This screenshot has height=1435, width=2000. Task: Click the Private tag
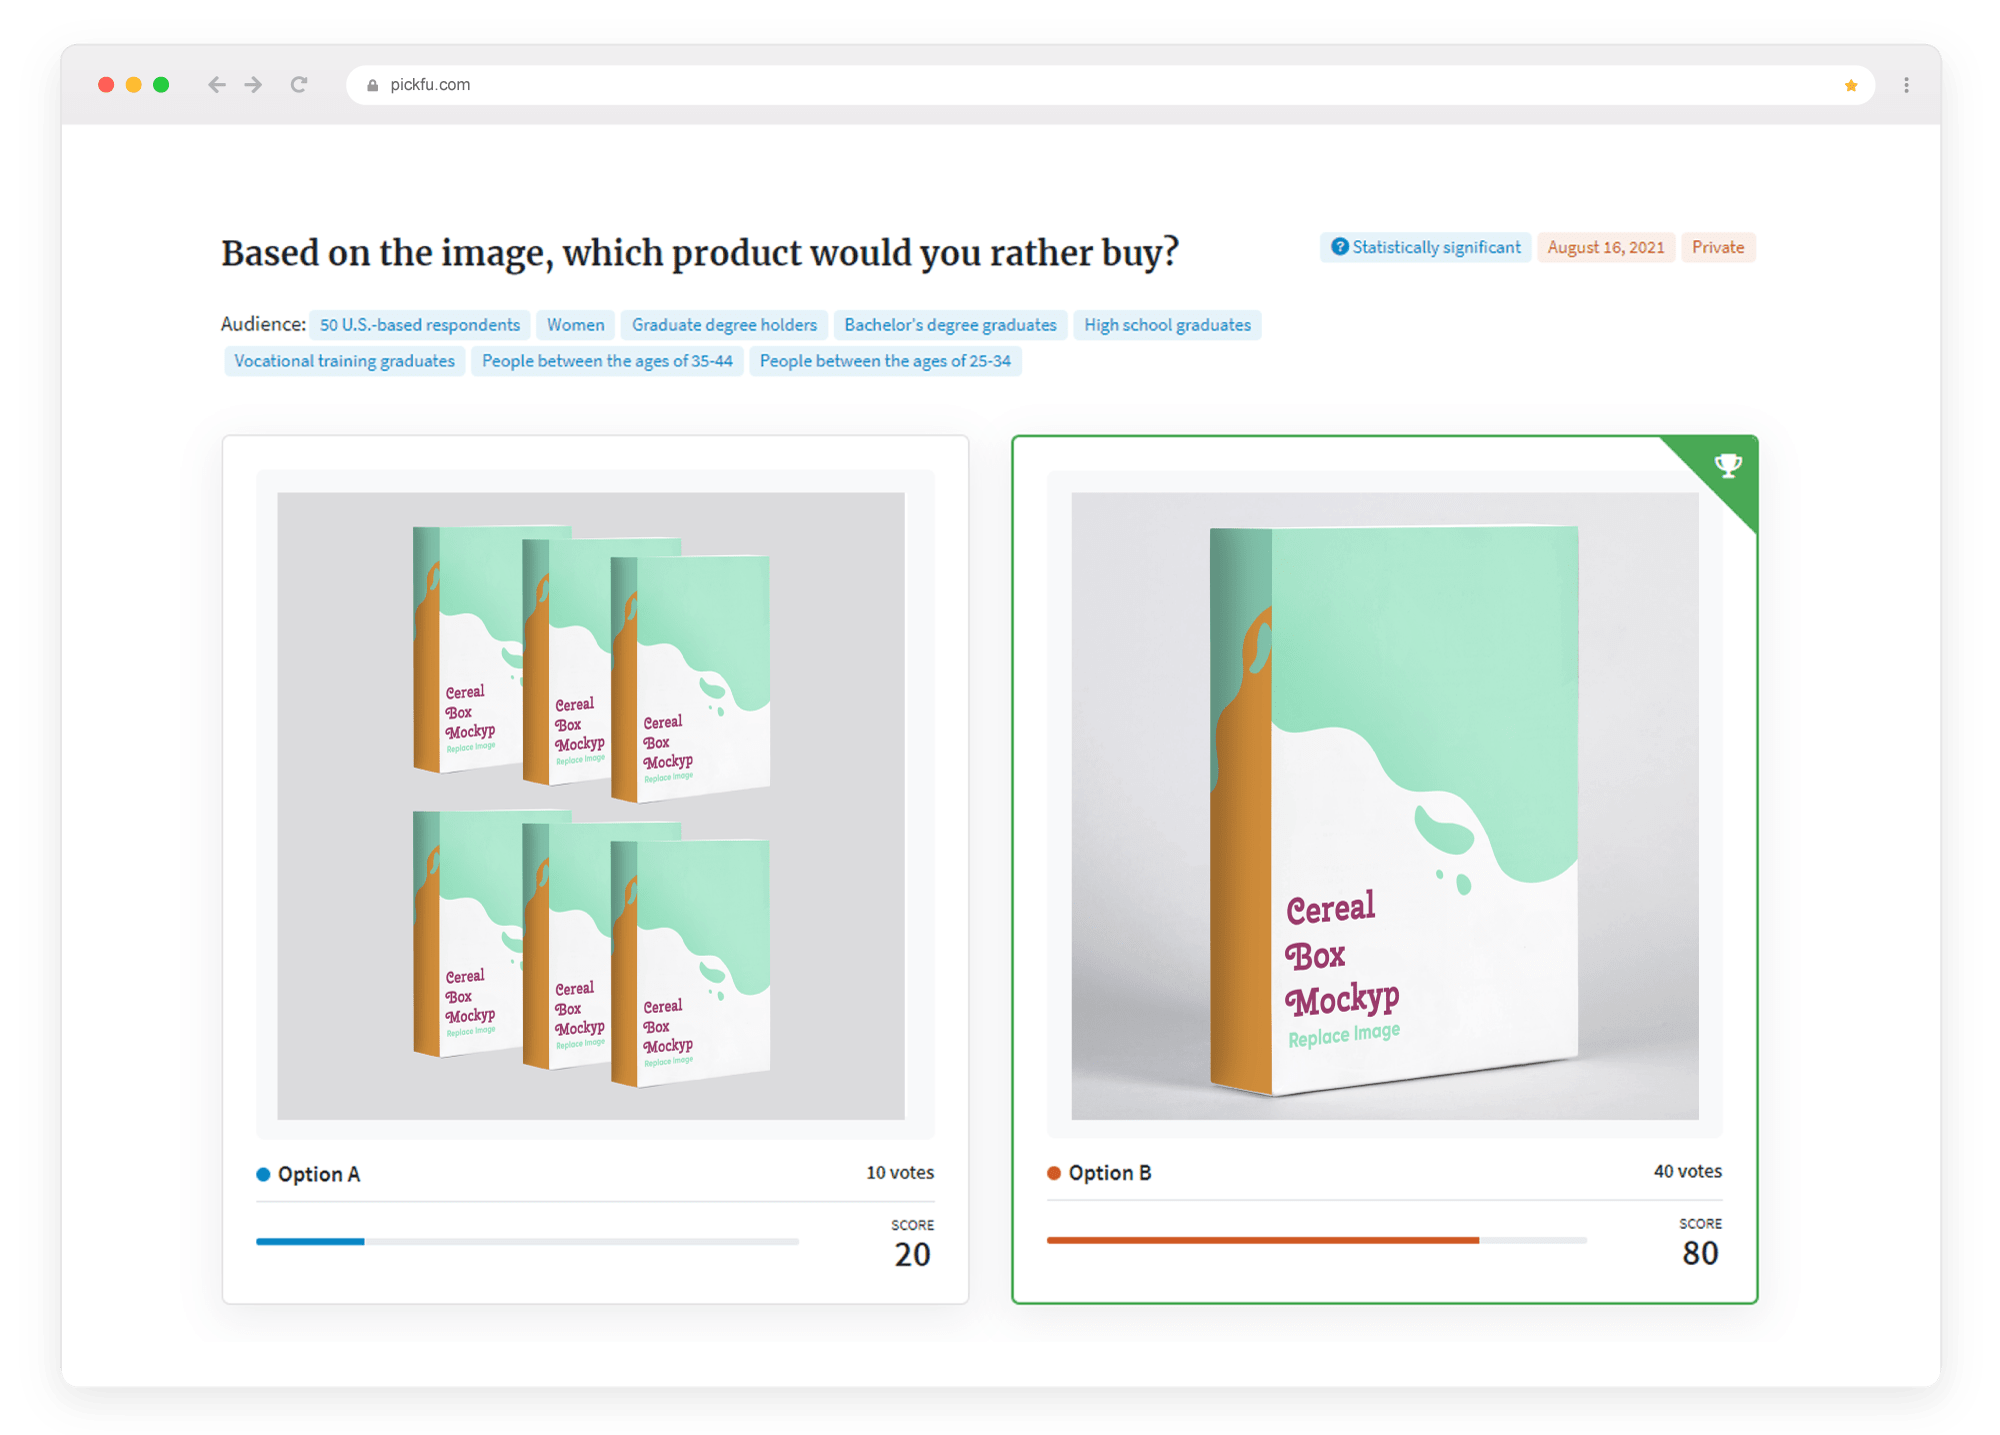(x=1717, y=247)
